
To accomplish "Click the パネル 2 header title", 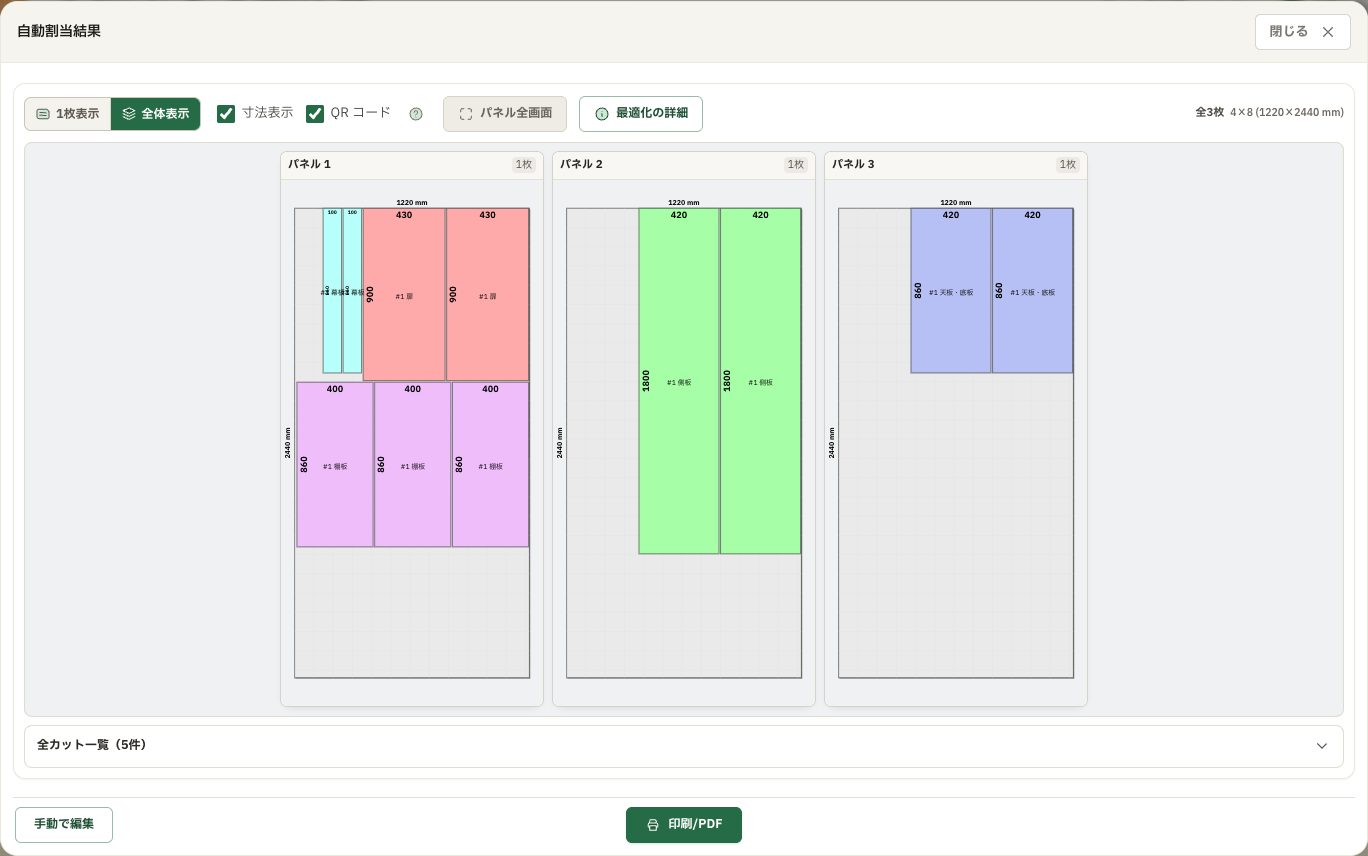I will 582,165.
